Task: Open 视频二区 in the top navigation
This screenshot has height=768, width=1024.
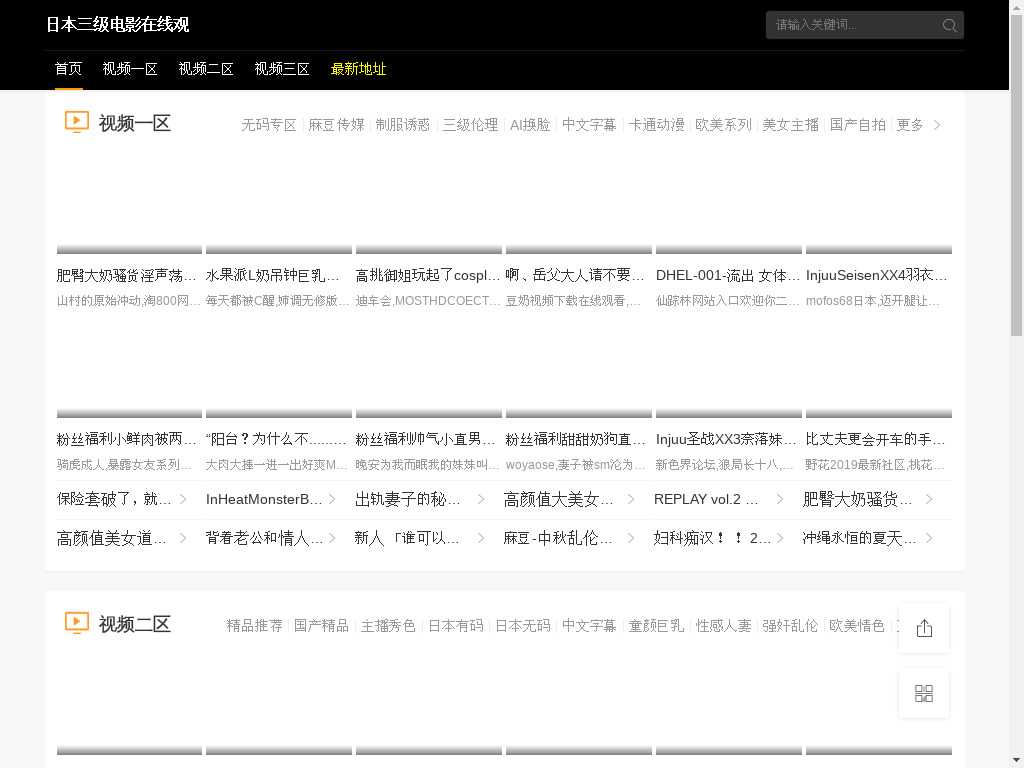Action: (x=206, y=69)
